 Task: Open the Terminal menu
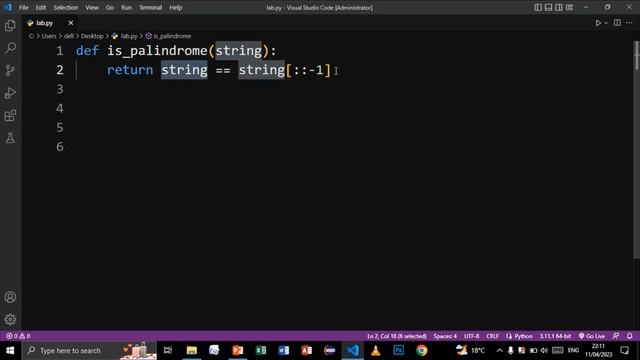coord(150,7)
